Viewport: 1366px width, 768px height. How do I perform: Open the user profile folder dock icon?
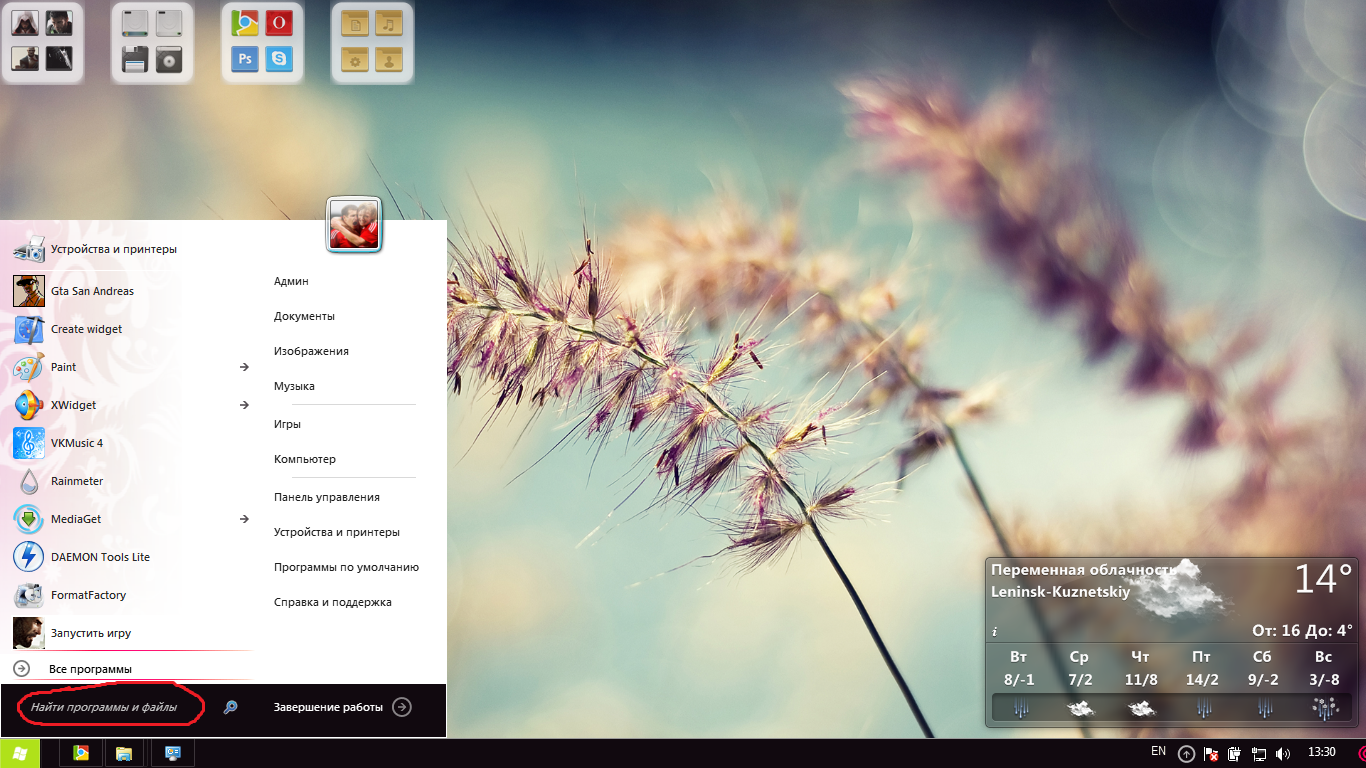[389, 59]
